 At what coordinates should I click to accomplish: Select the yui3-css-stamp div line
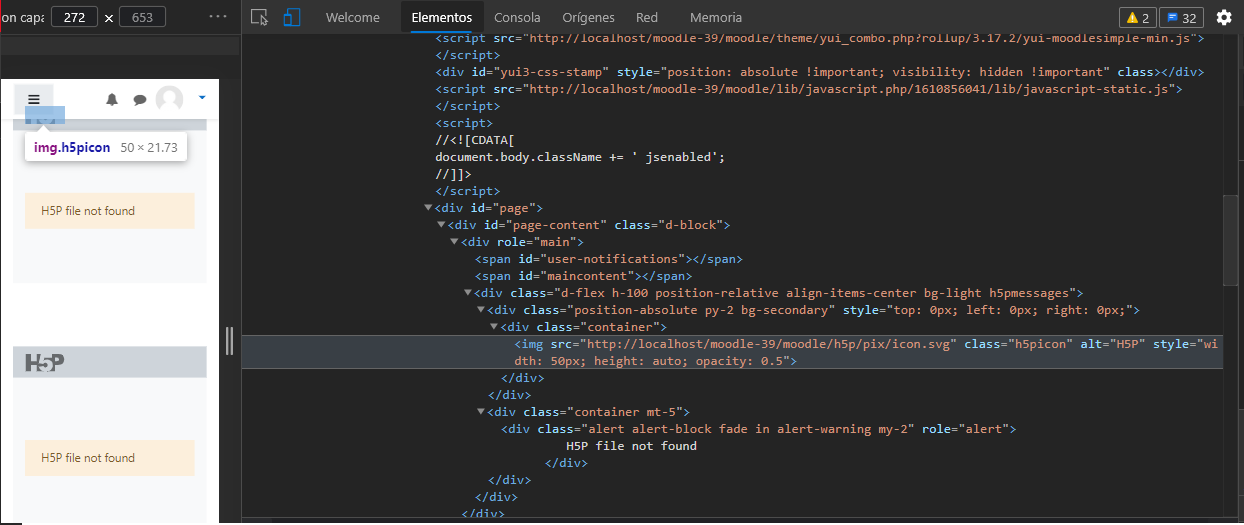tap(819, 72)
